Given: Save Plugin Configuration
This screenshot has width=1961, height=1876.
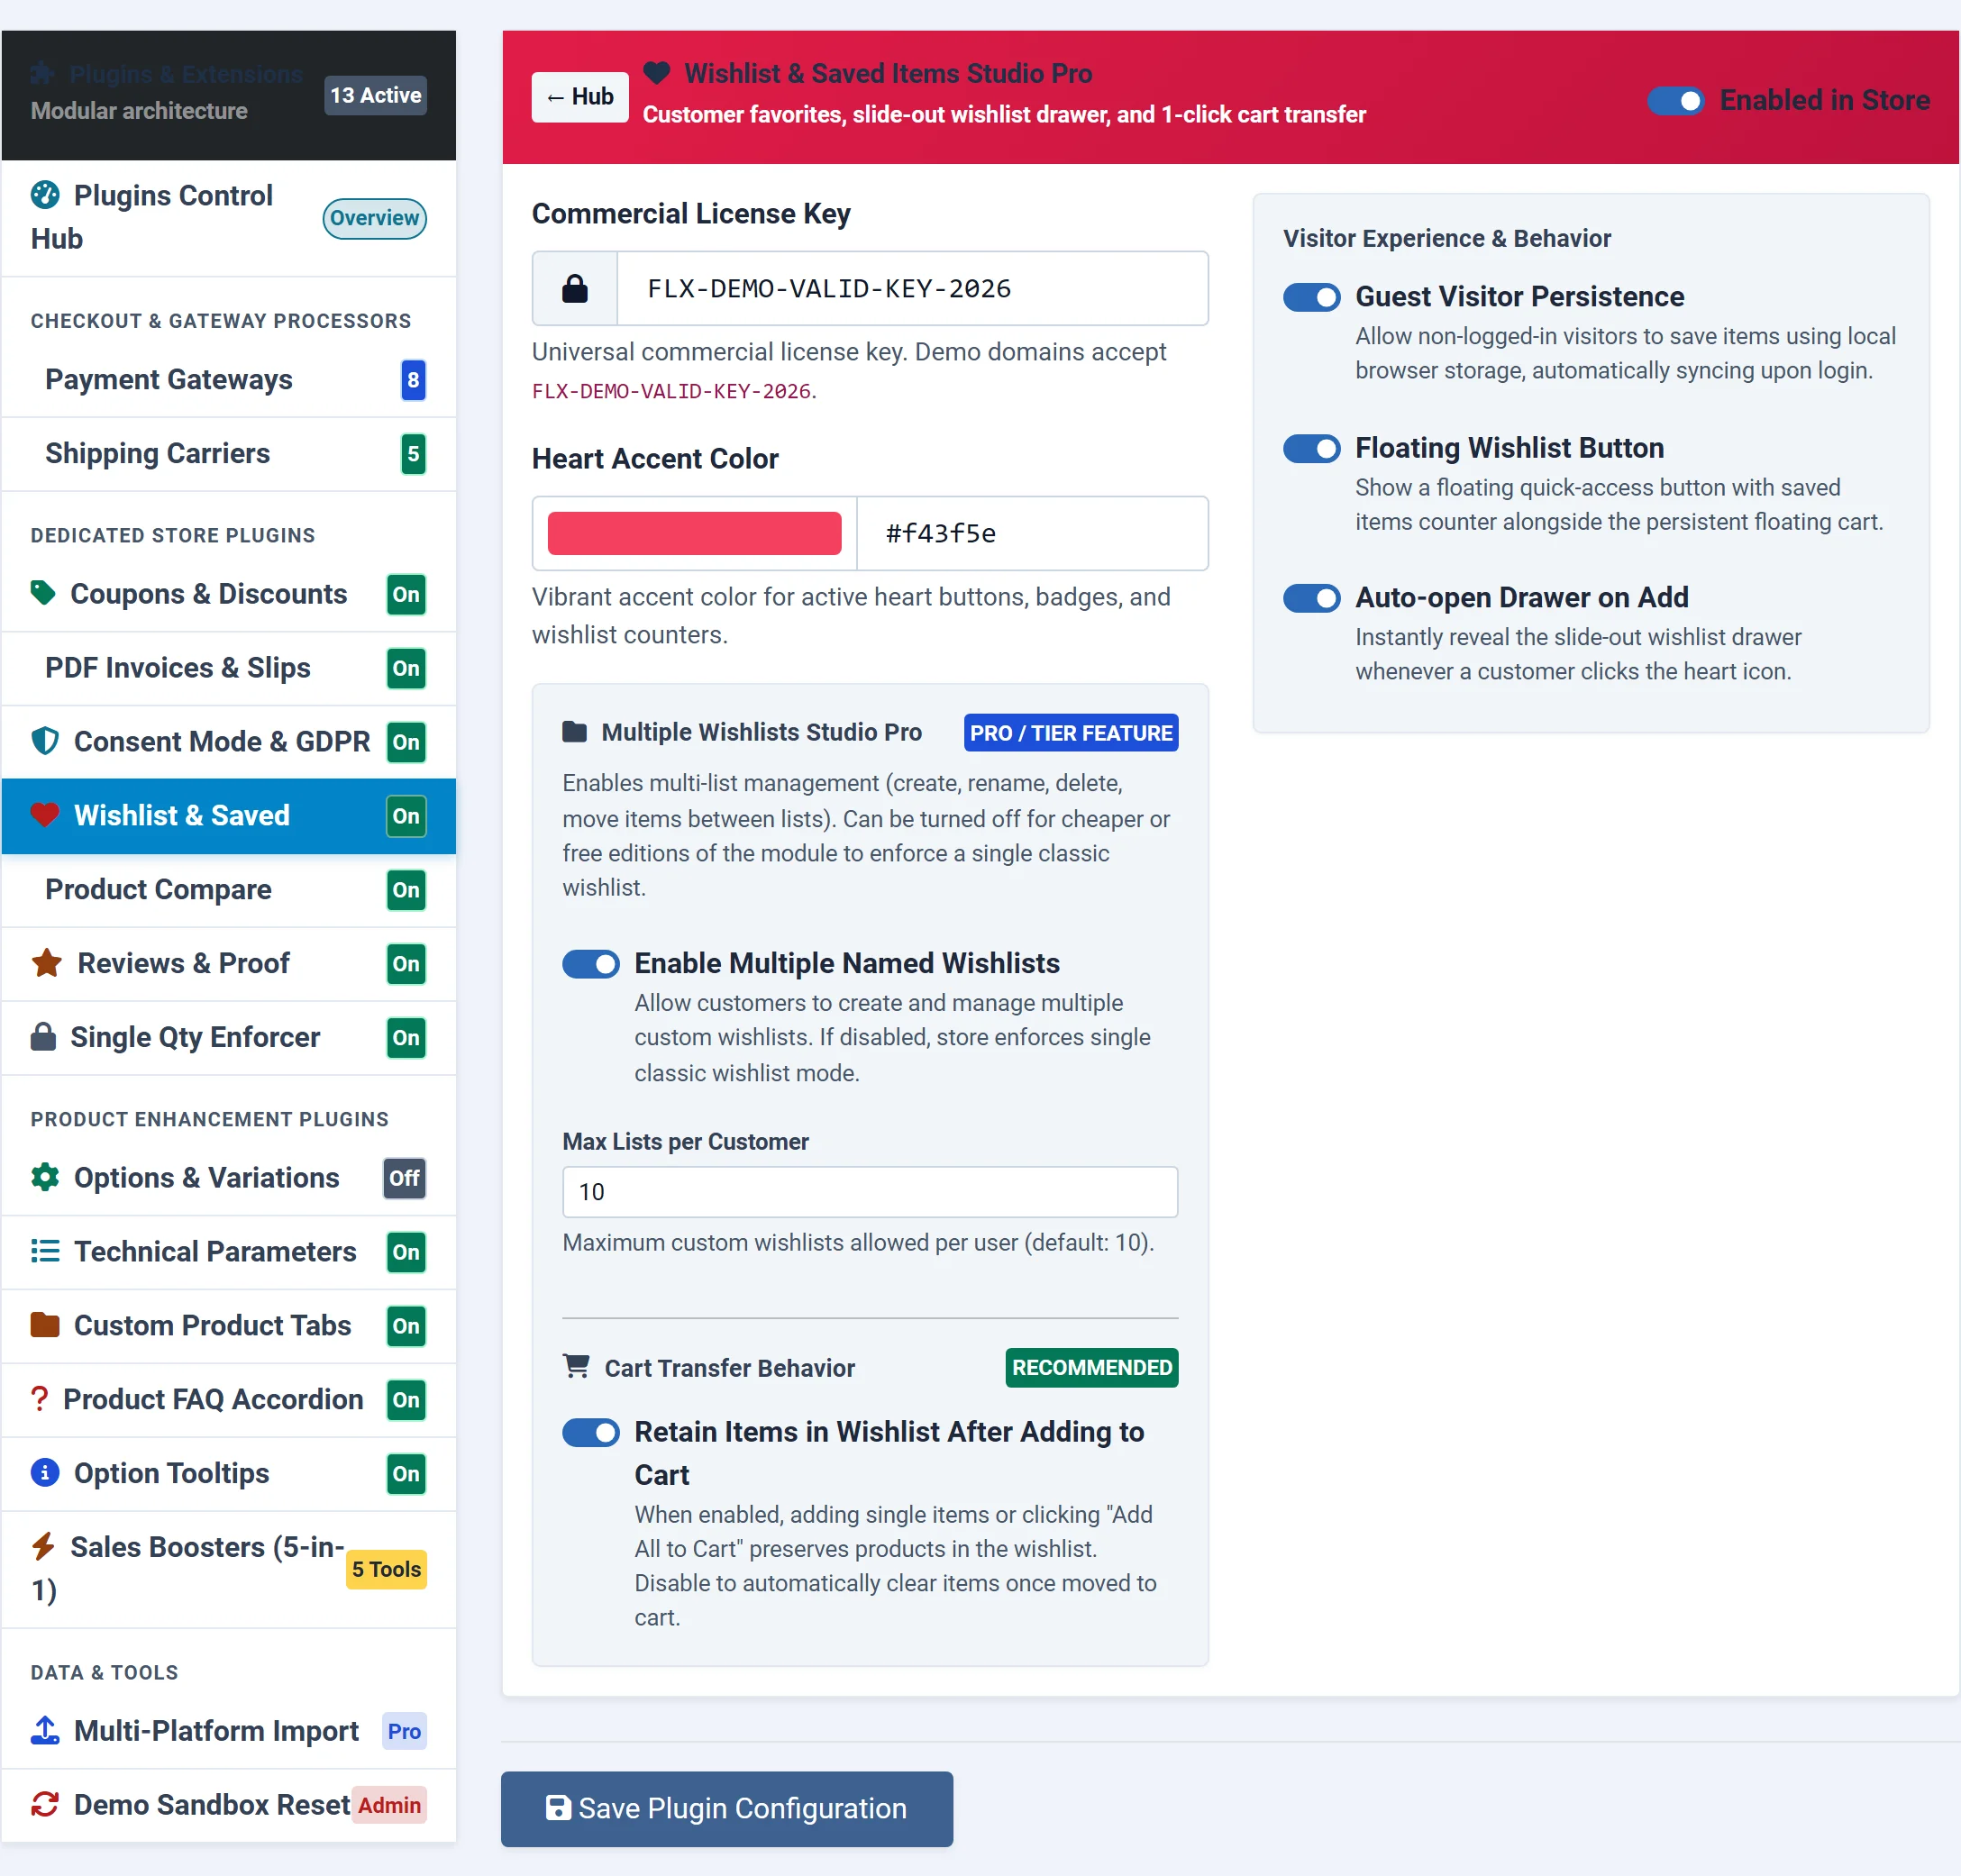Looking at the screenshot, I should [727, 1808].
